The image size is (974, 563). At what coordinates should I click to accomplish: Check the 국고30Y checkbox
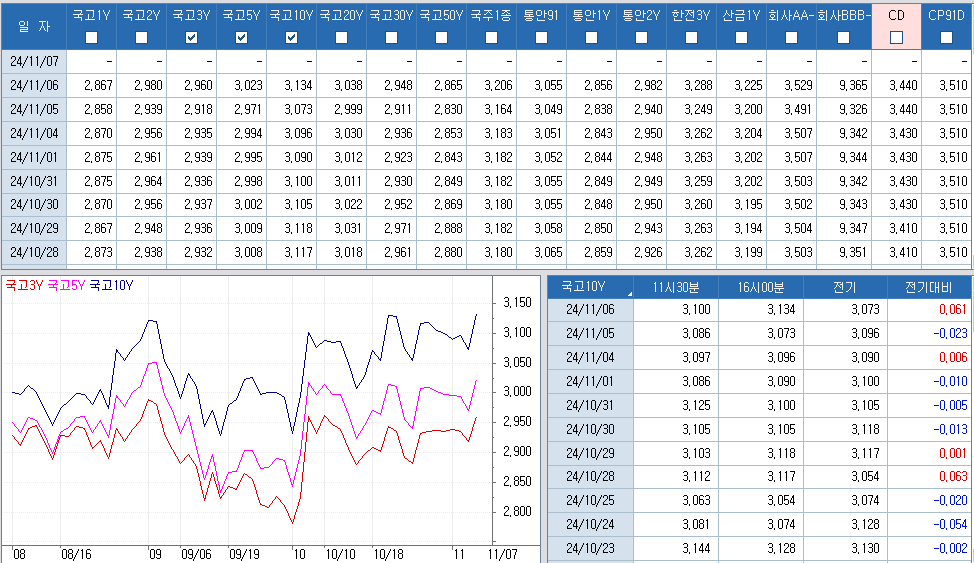click(391, 37)
